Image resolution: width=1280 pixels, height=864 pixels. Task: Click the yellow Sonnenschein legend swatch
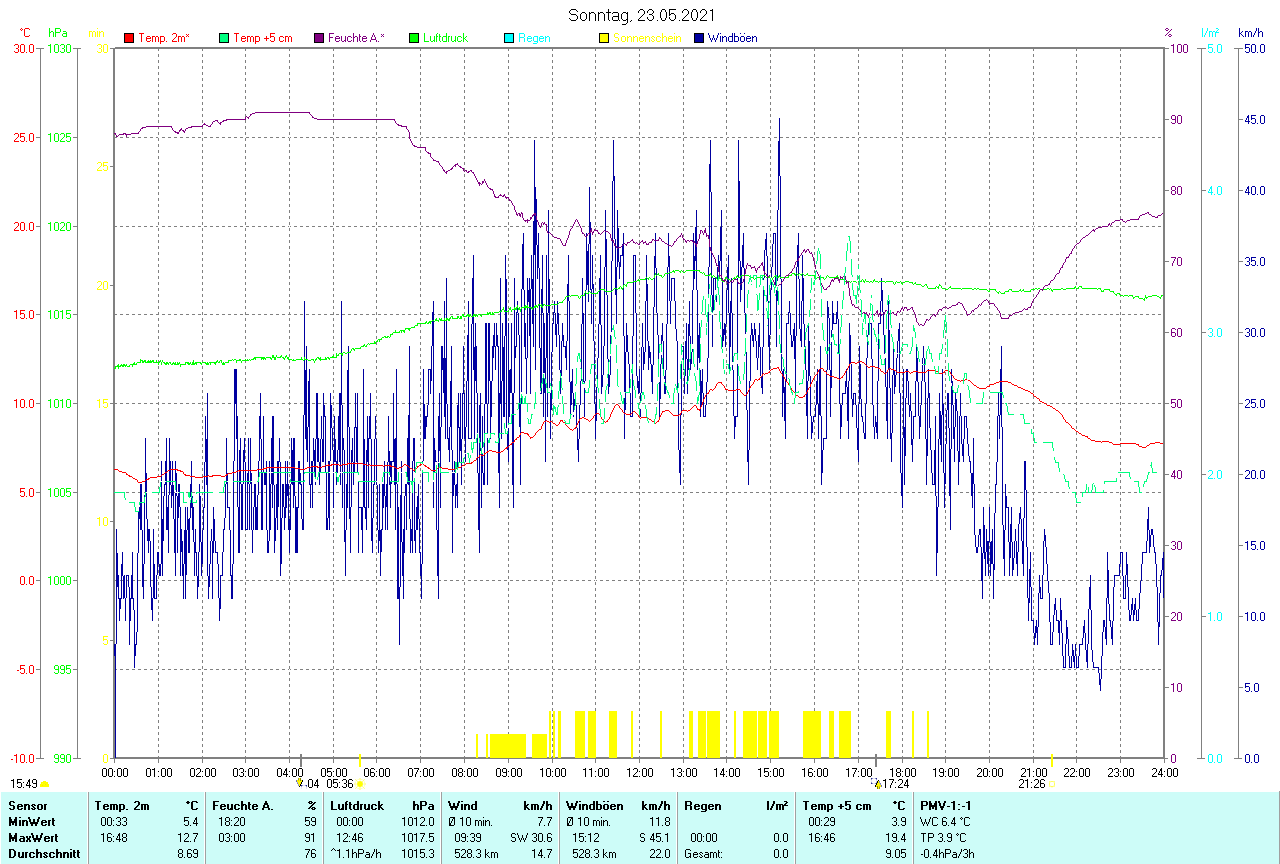604,38
